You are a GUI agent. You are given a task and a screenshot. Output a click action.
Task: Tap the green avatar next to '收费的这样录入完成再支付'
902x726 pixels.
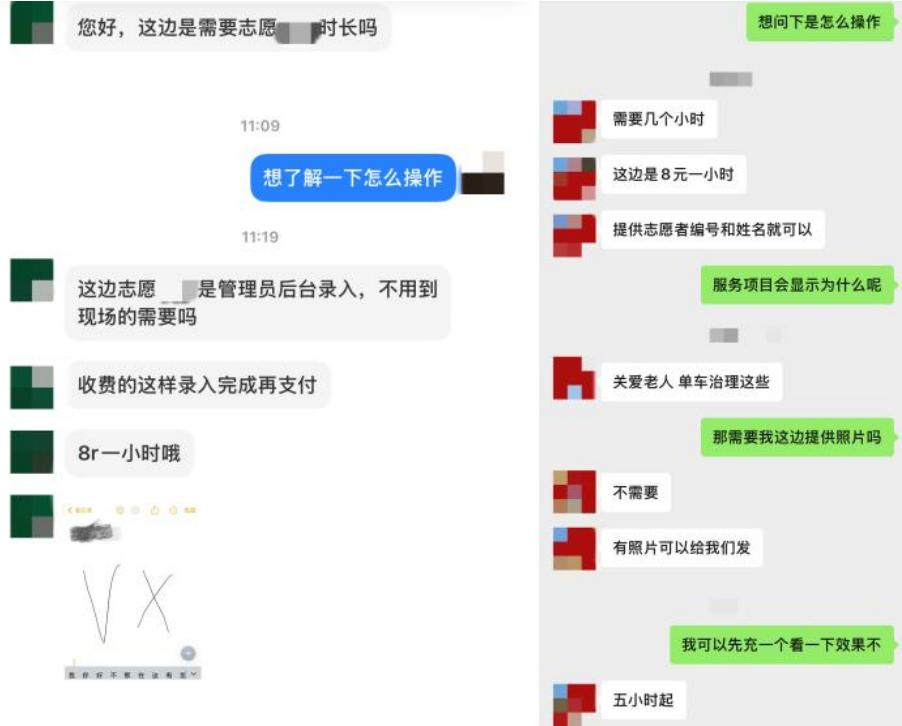(32, 387)
